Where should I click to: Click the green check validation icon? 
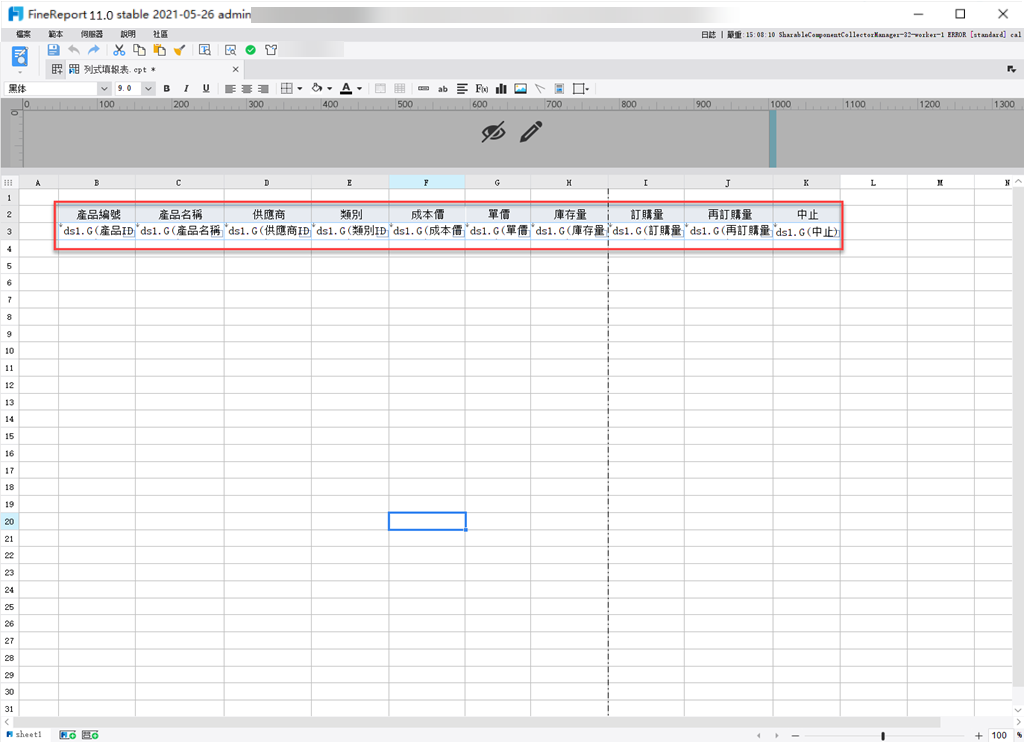(x=251, y=50)
